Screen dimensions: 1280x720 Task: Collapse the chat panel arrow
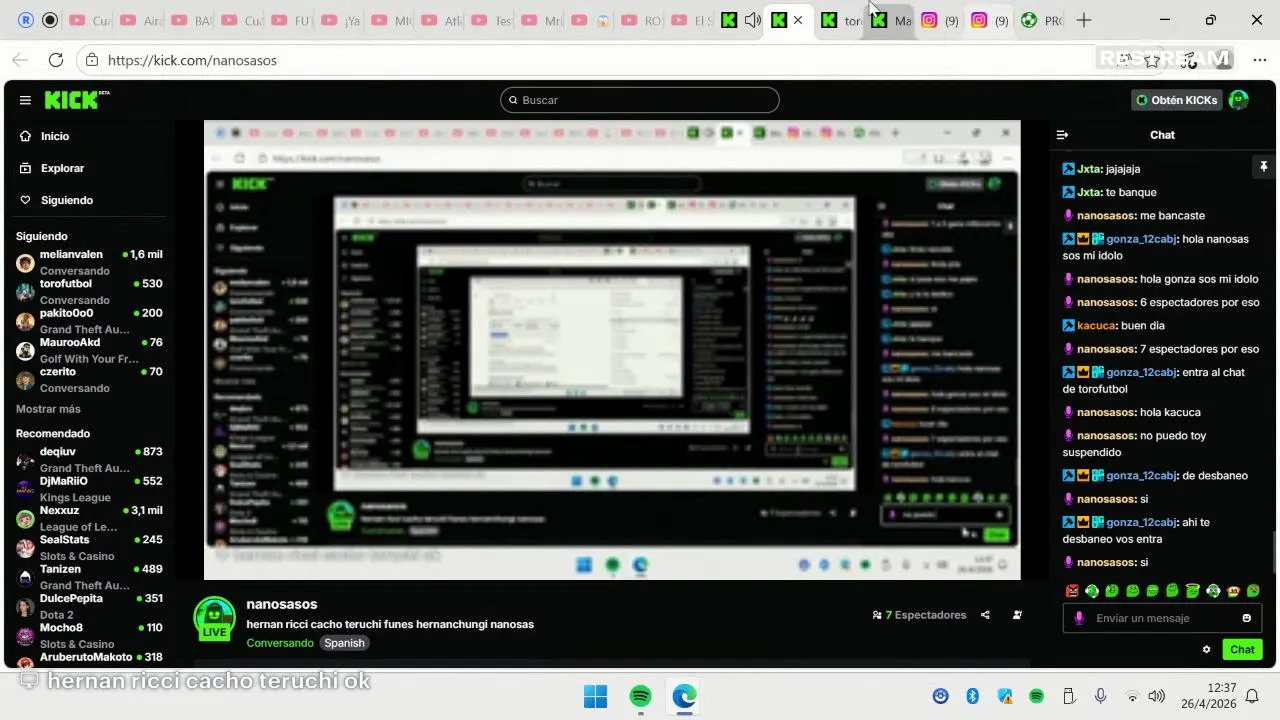[1062, 135]
